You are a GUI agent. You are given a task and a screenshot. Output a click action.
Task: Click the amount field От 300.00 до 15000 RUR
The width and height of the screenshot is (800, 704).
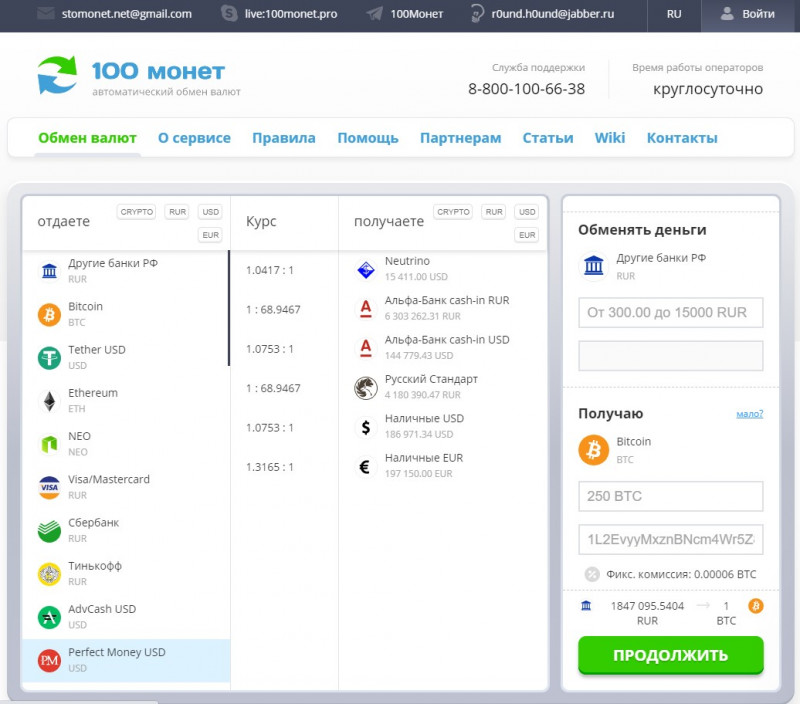click(x=671, y=312)
